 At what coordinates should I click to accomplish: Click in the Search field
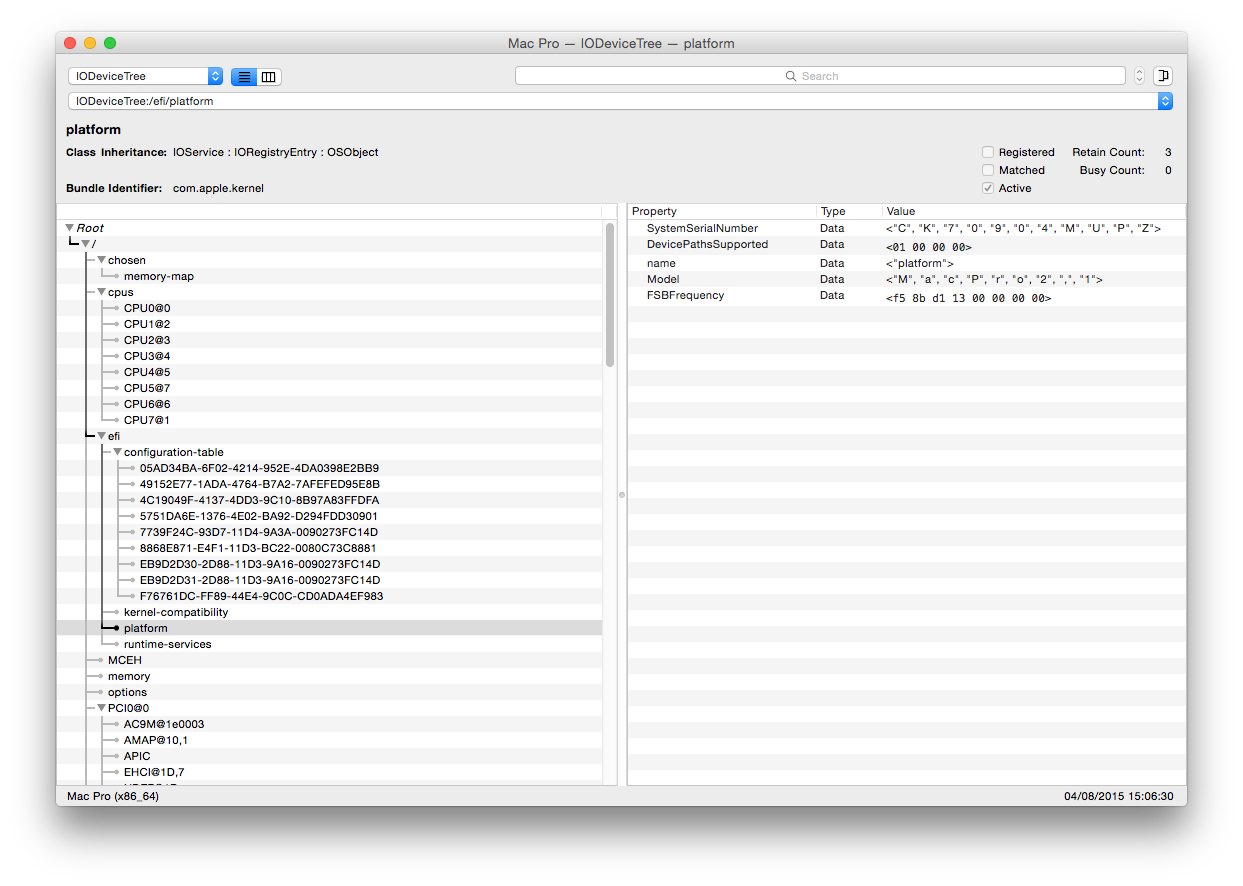point(820,76)
